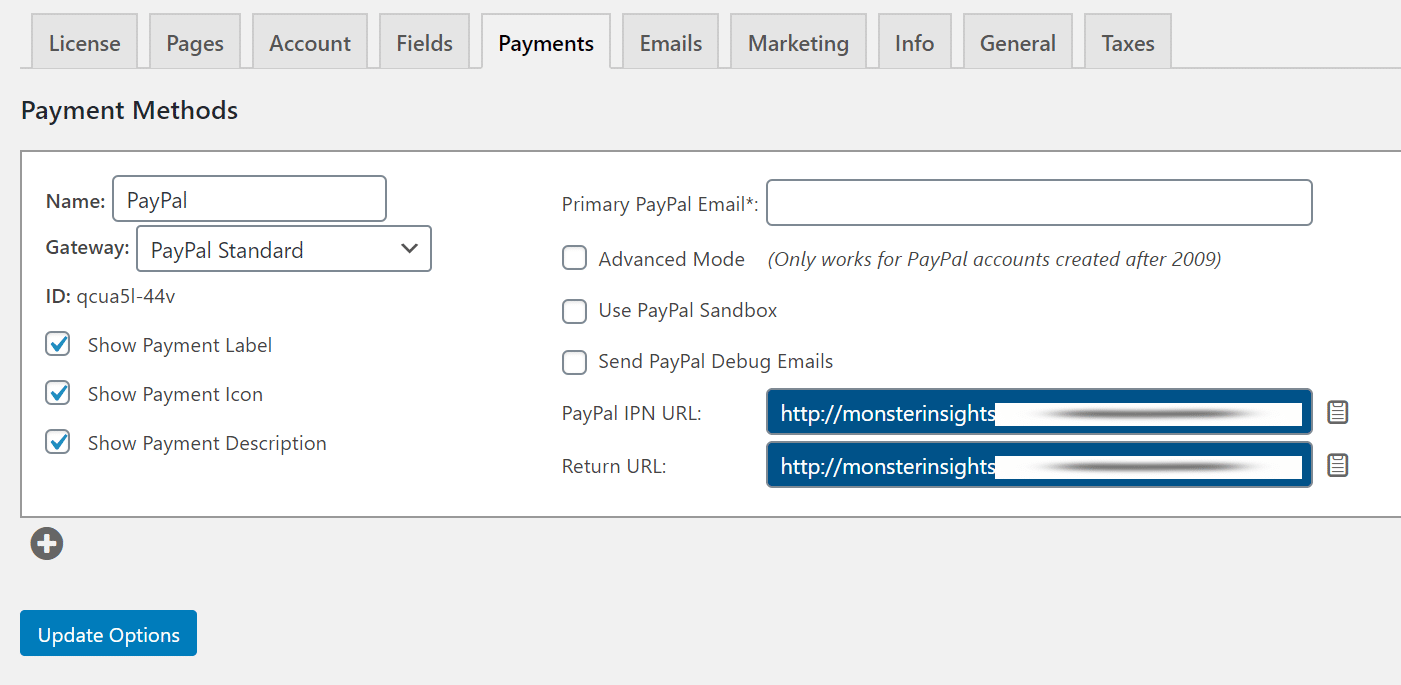Switch to the License tab

point(85,43)
